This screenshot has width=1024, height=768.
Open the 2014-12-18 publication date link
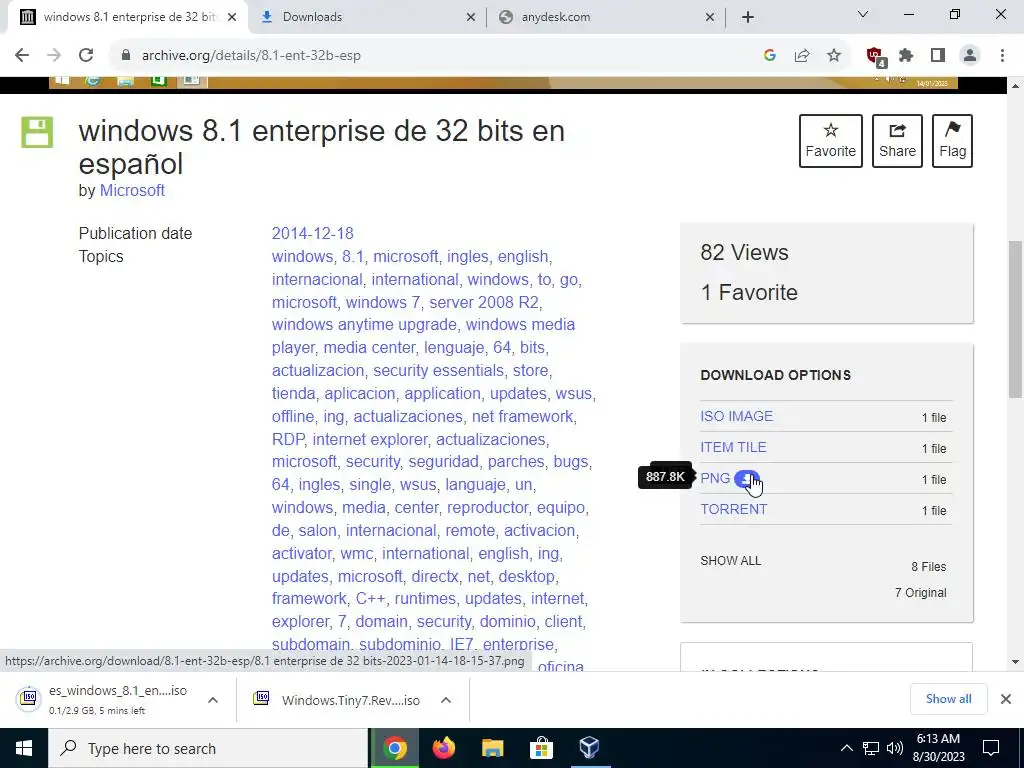(x=312, y=234)
